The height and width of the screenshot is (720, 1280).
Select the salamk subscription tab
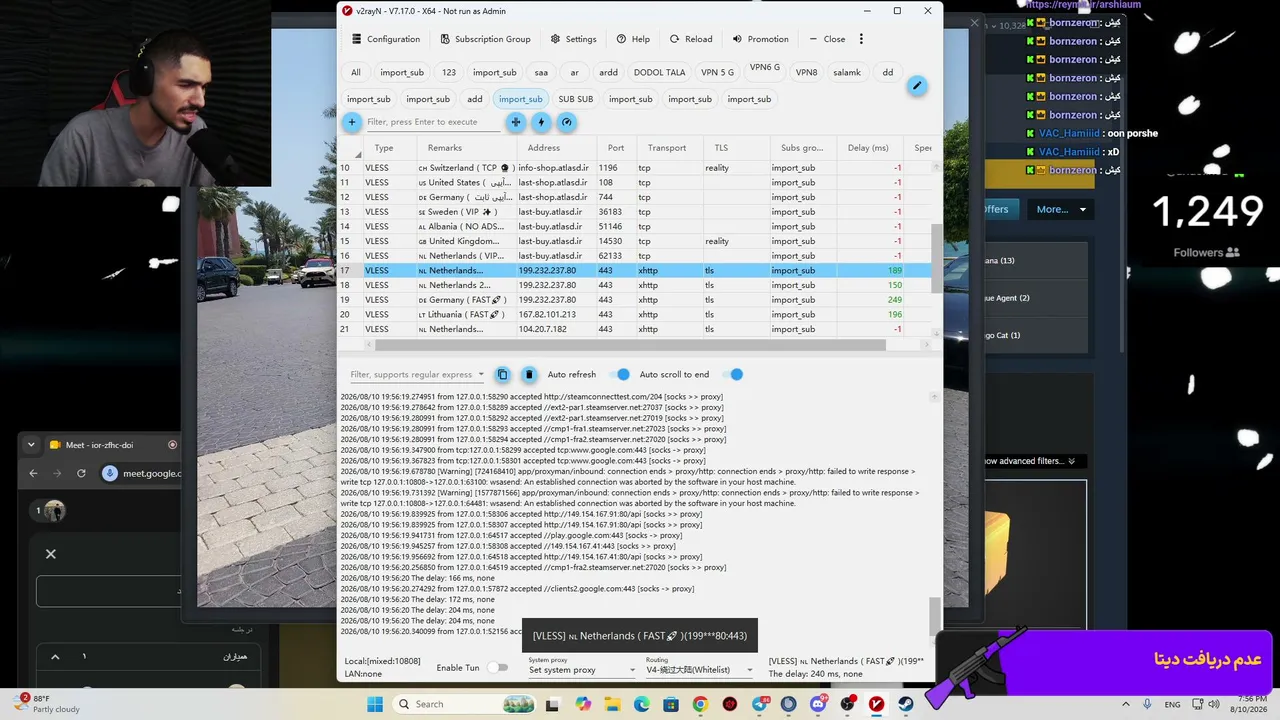tap(847, 73)
